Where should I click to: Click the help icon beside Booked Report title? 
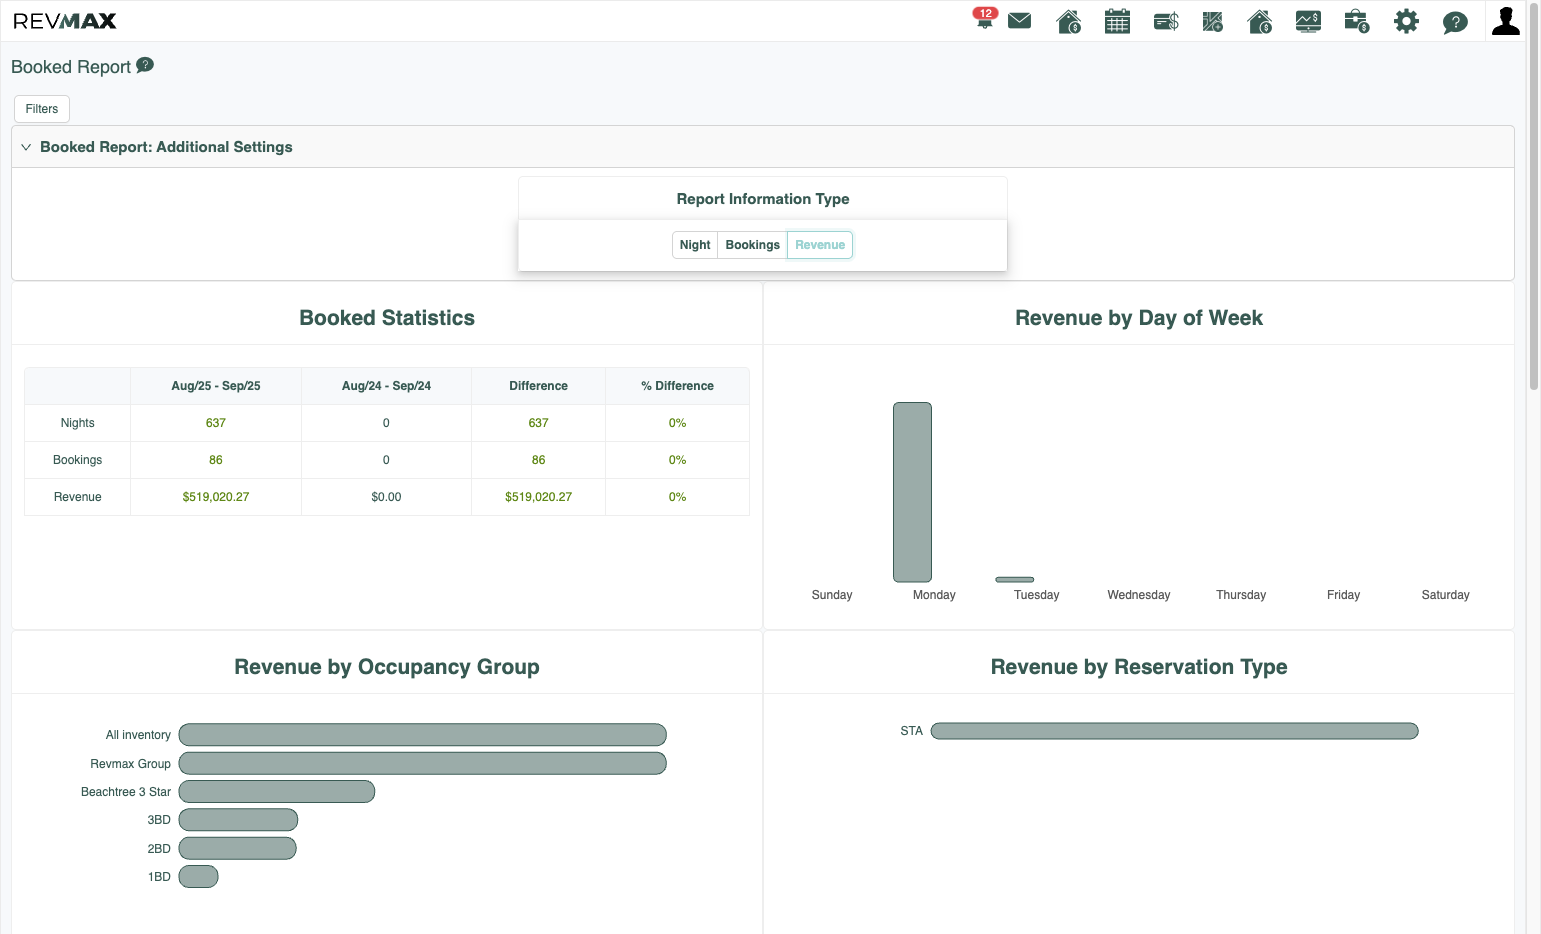pos(145,65)
